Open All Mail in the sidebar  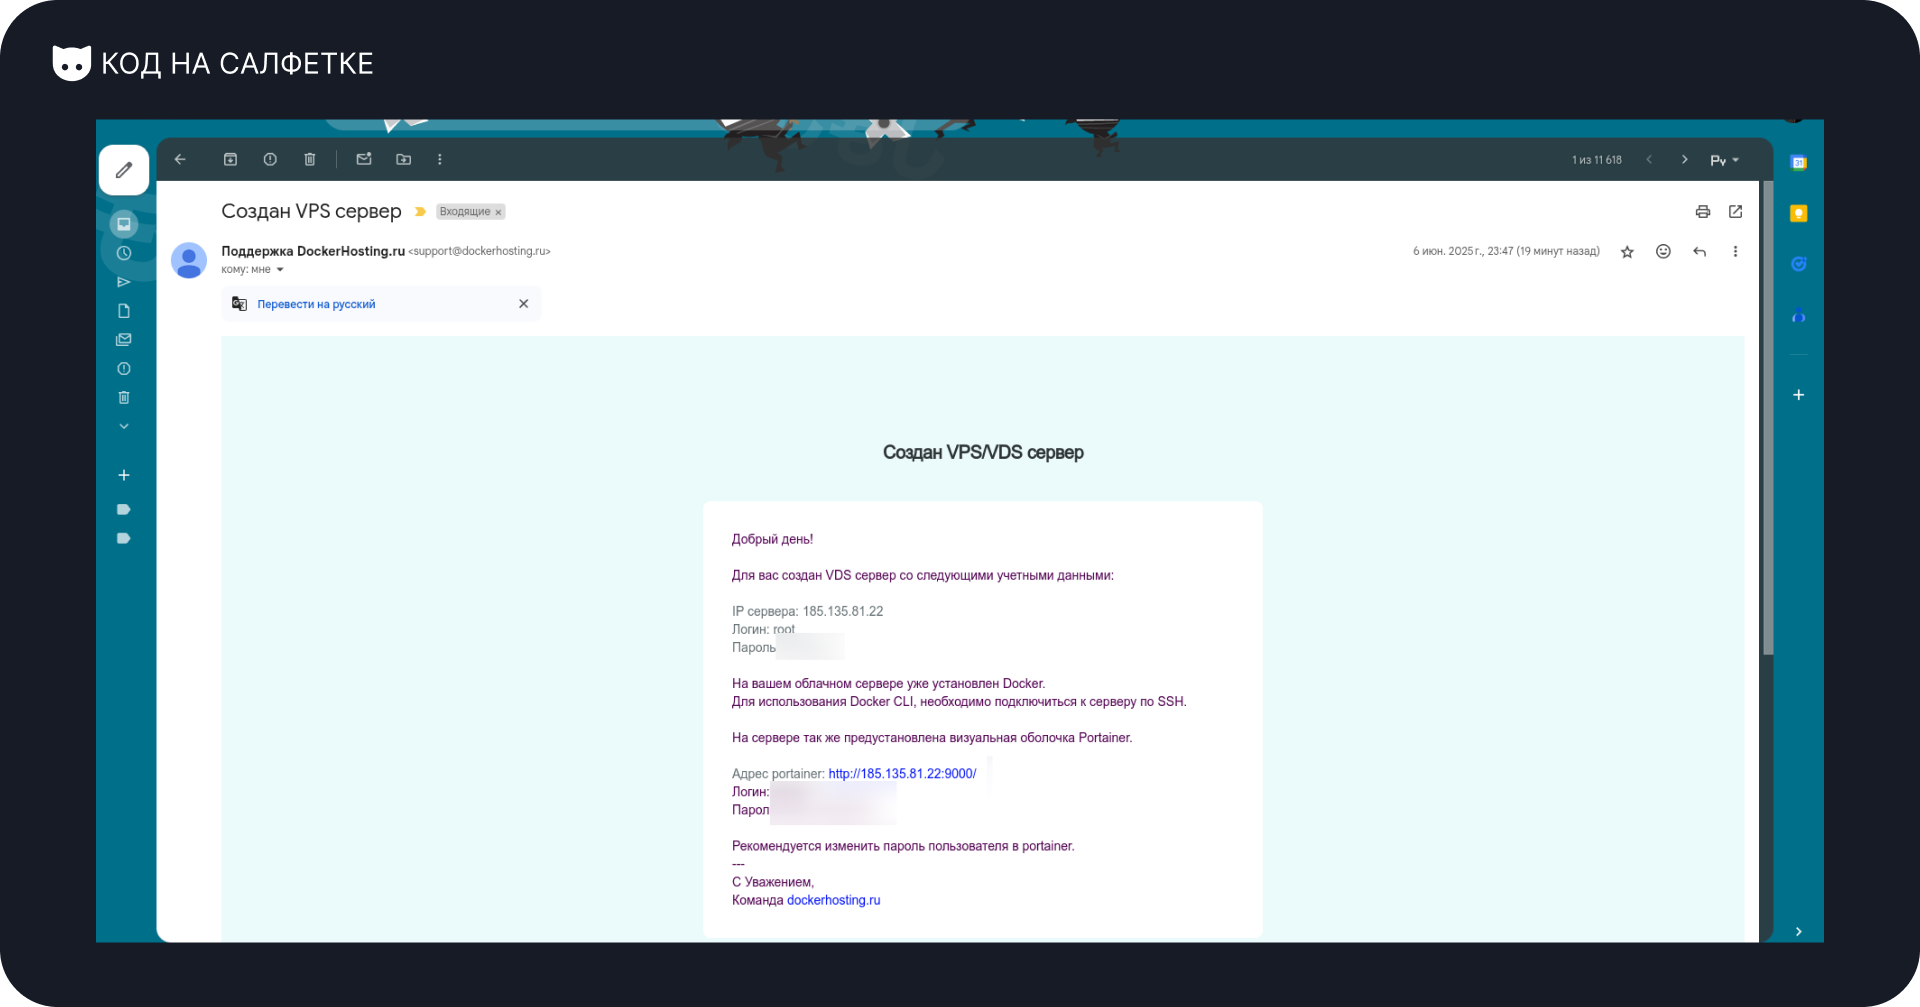pos(124,340)
